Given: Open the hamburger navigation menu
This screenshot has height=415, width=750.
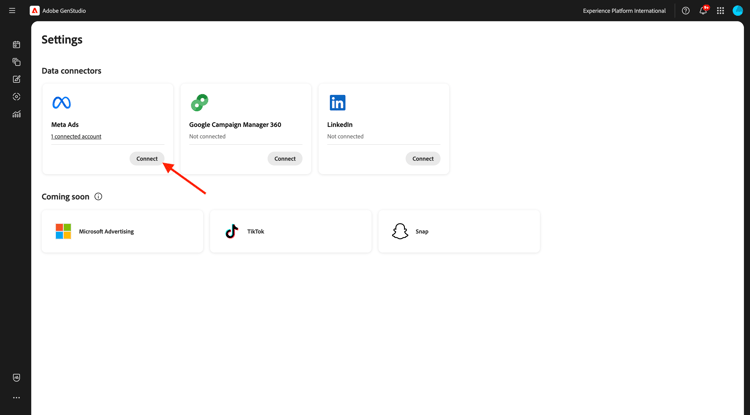Looking at the screenshot, I should pyautogui.click(x=12, y=11).
